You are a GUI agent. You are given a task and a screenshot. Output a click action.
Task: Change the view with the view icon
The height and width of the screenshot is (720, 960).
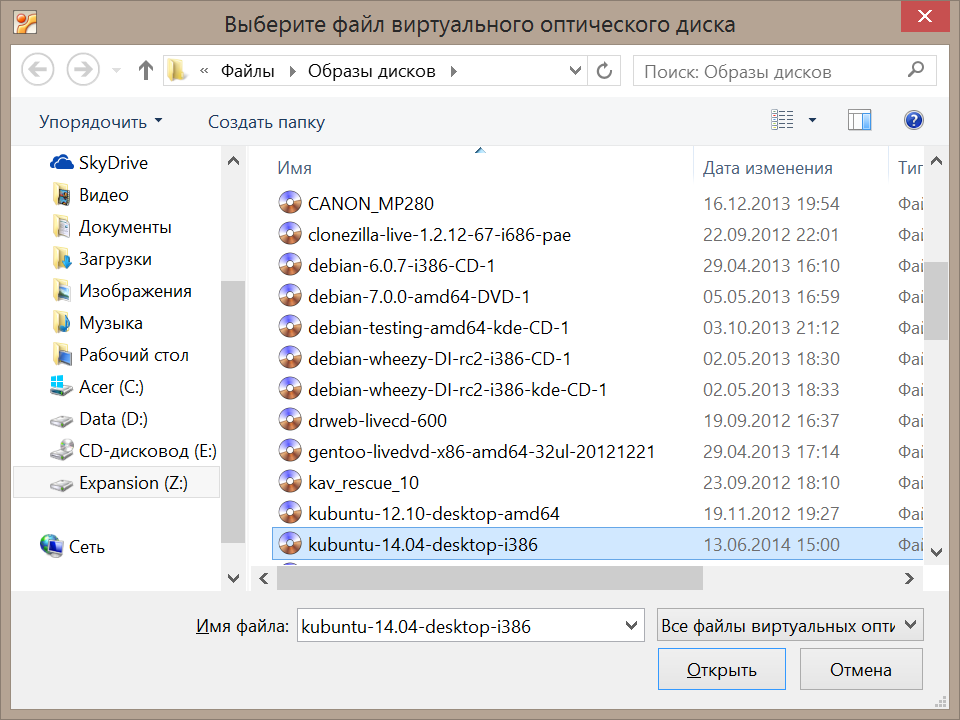pos(782,120)
